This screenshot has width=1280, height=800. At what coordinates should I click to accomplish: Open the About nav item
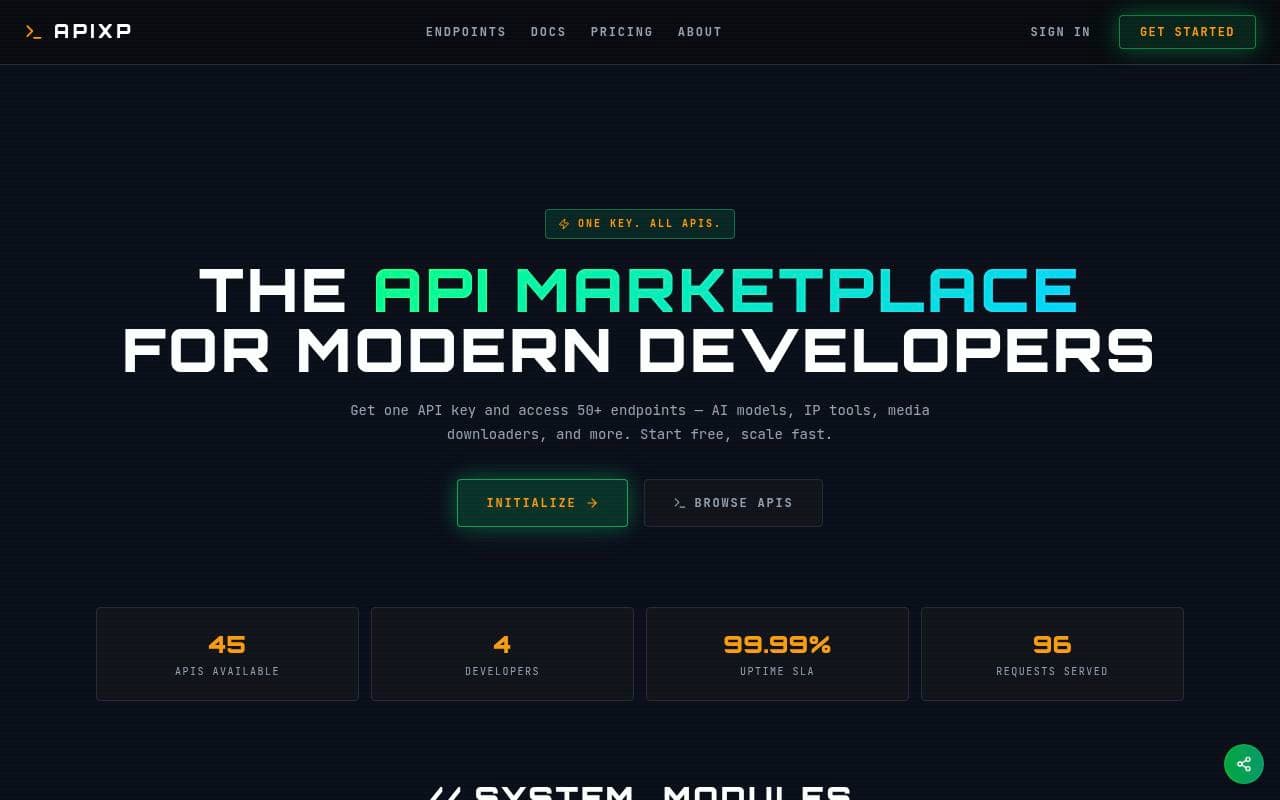tap(700, 32)
